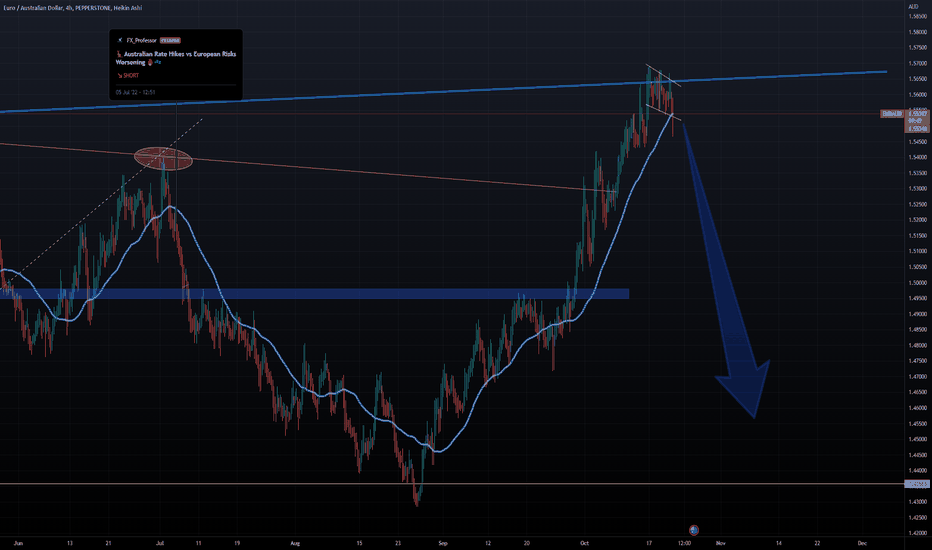The width and height of the screenshot is (932, 550).
Task: Click the EURAUD symbol price tag
Action: [x=892, y=114]
